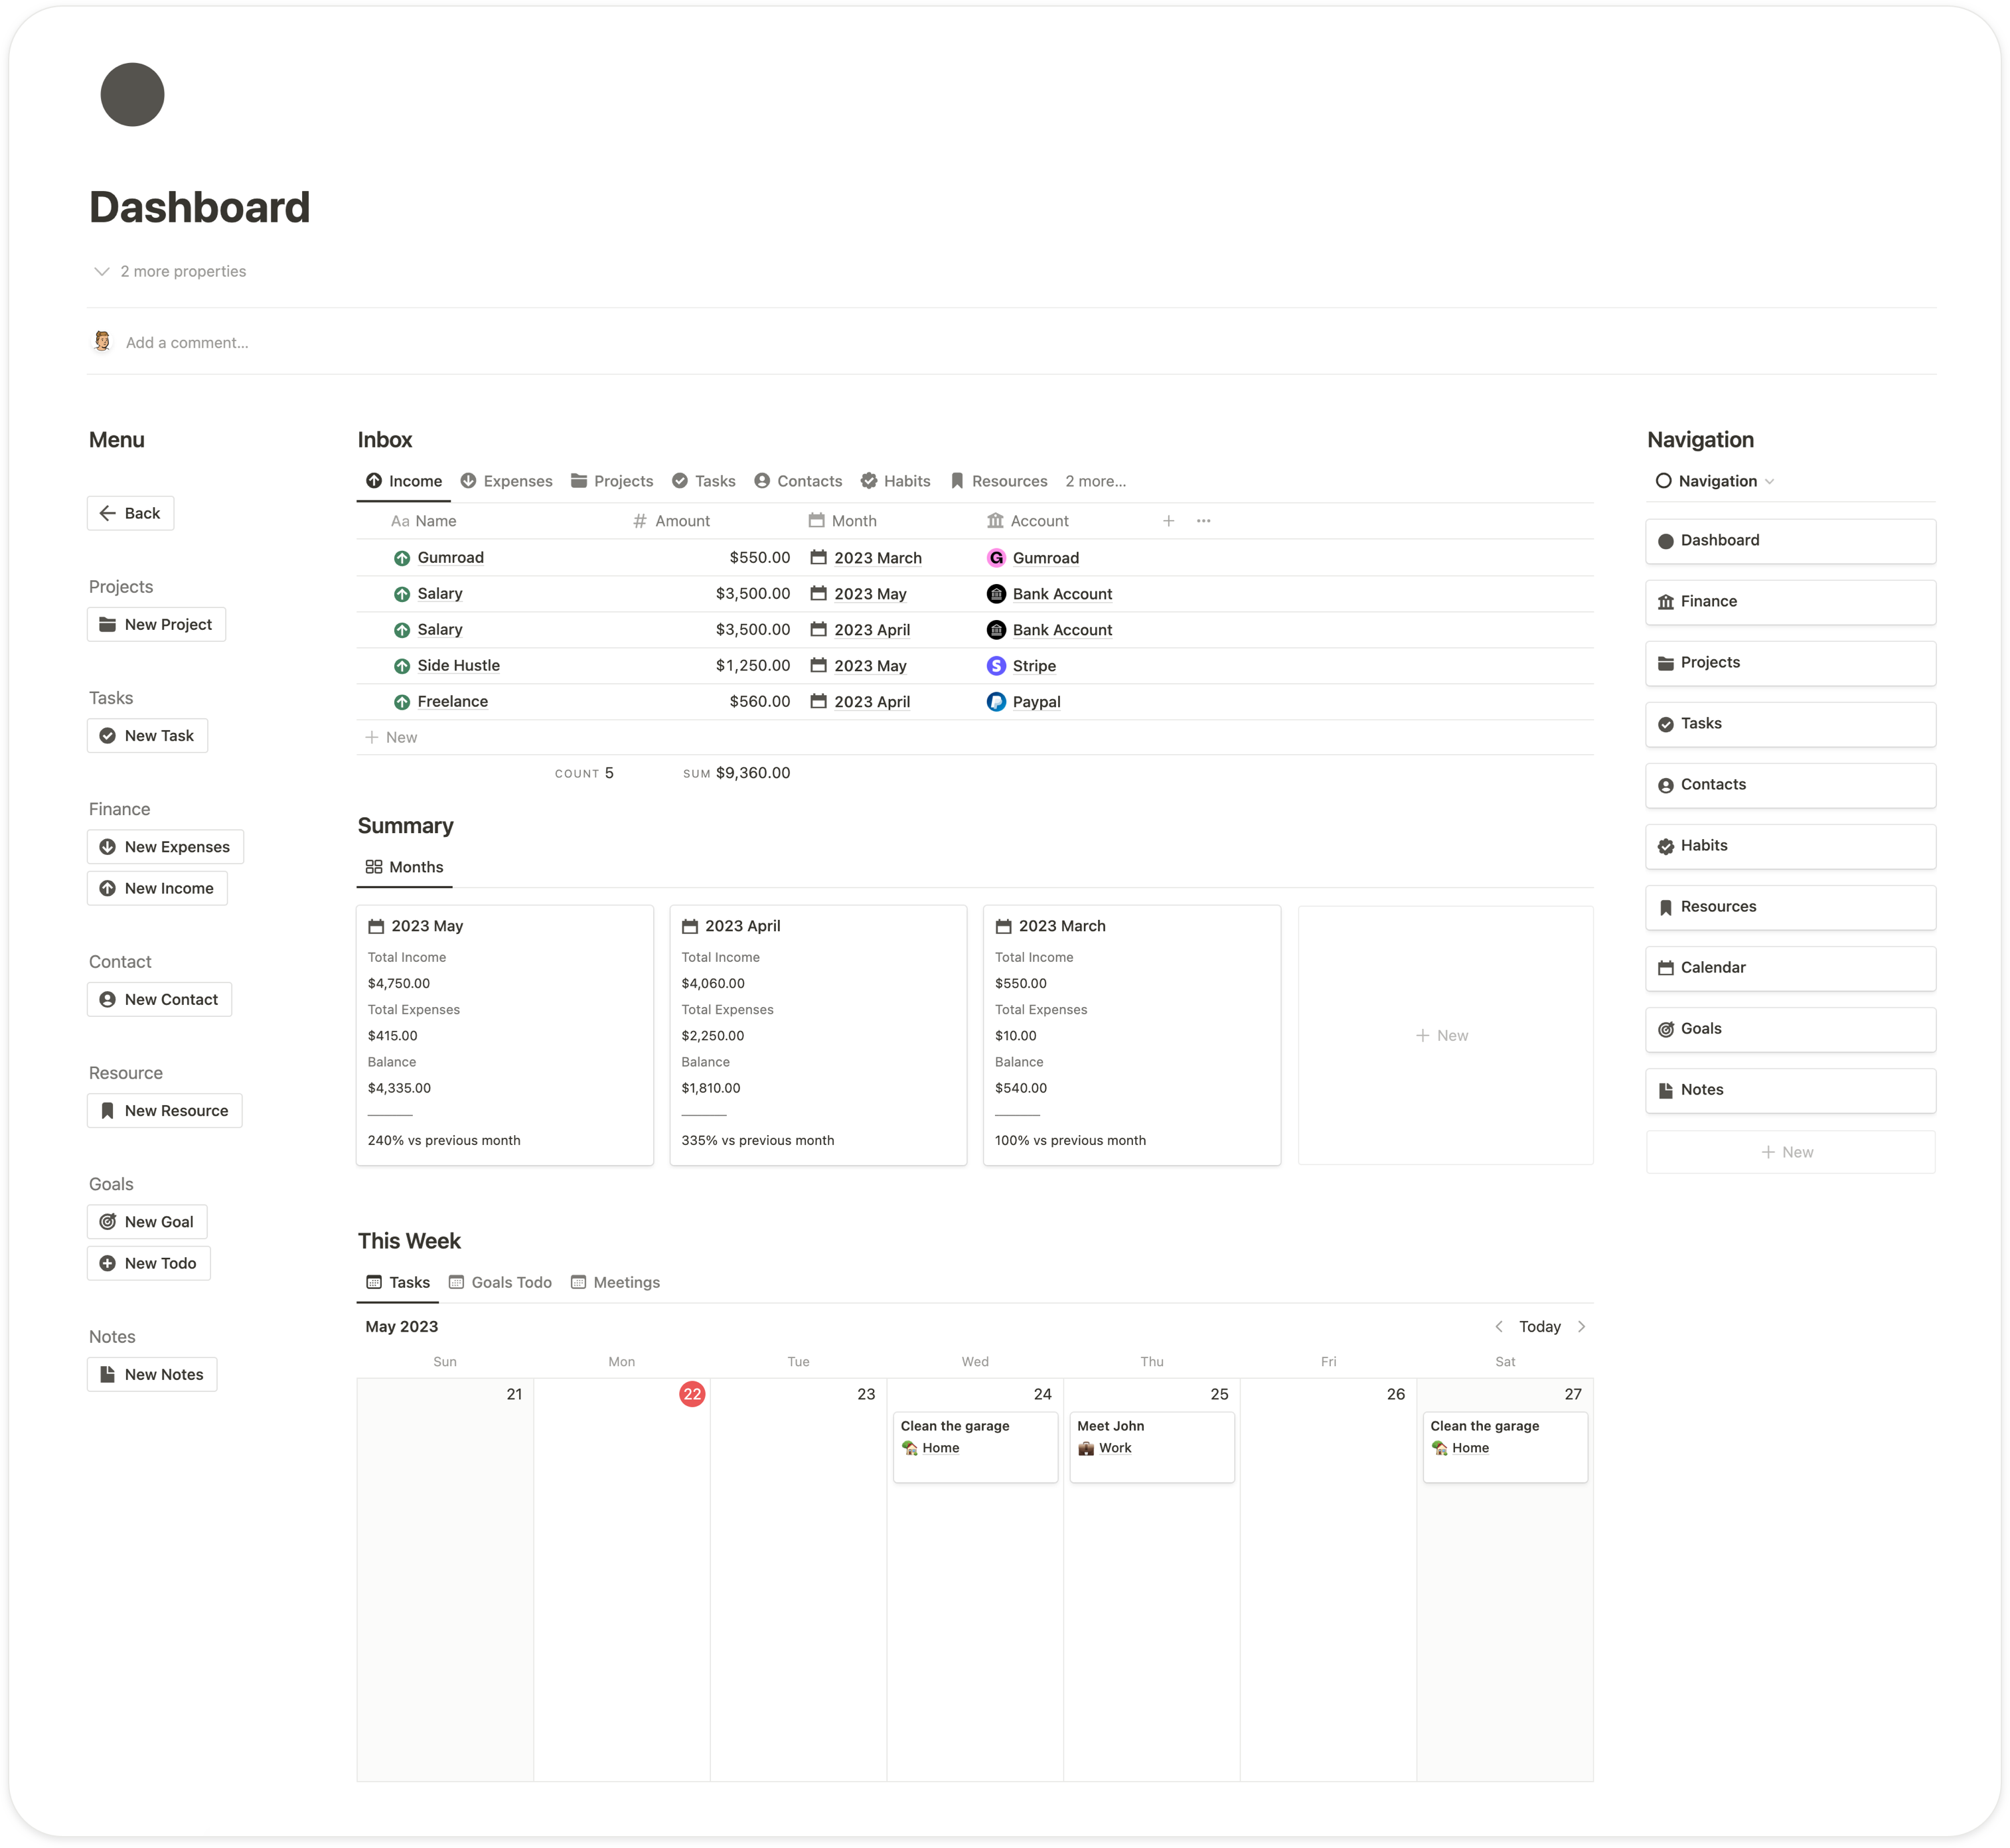The image size is (2010, 1848).
Task: Click the New Goal button
Action: point(147,1221)
